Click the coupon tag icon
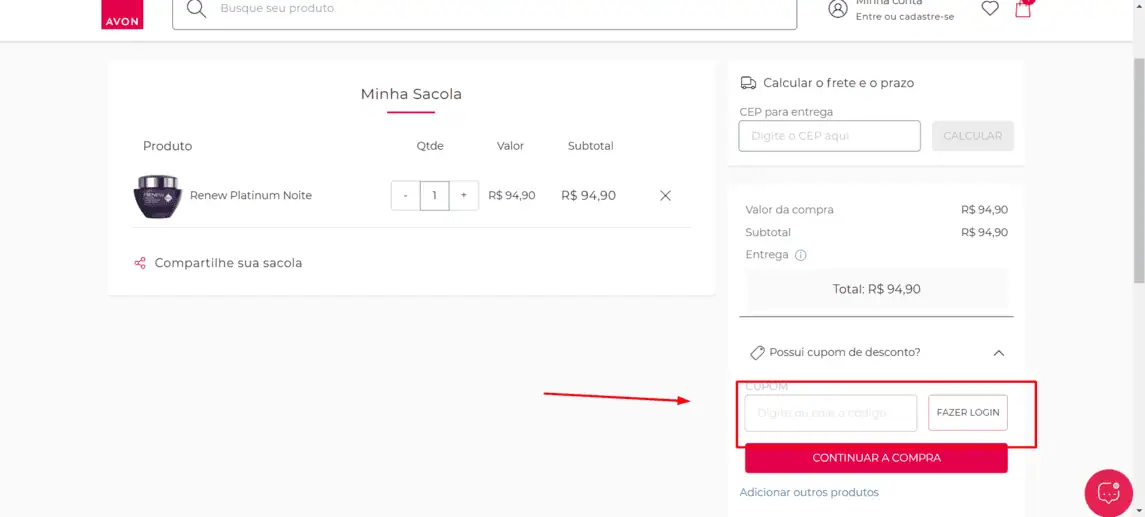Viewport: 1145px width, 517px height. point(757,353)
